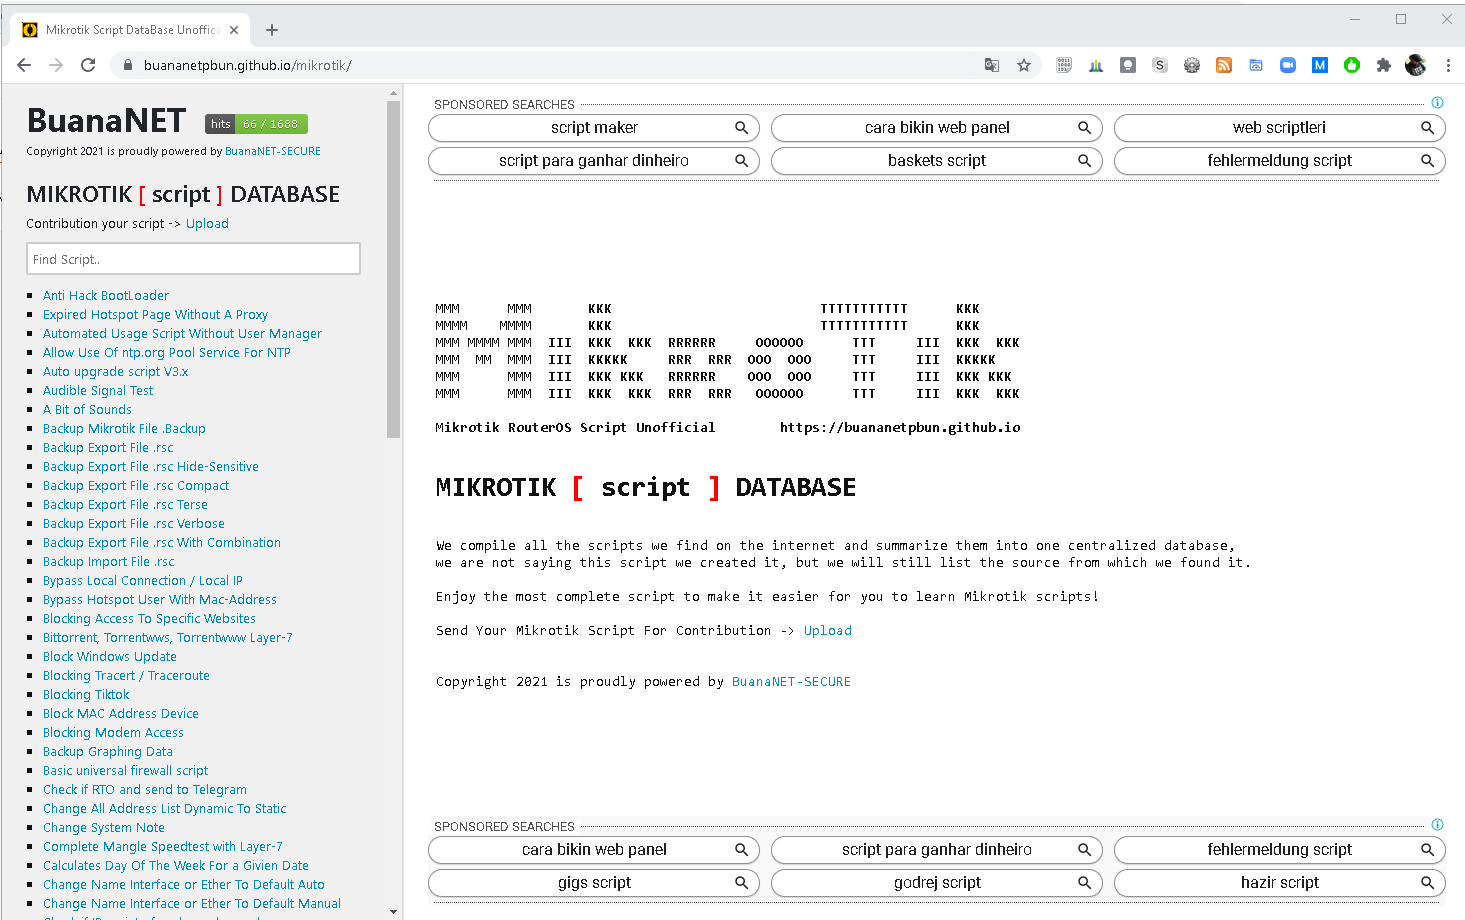Viewport: 1465px width, 920px height.
Task: Click inside the Find Script search box
Action: pos(193,258)
